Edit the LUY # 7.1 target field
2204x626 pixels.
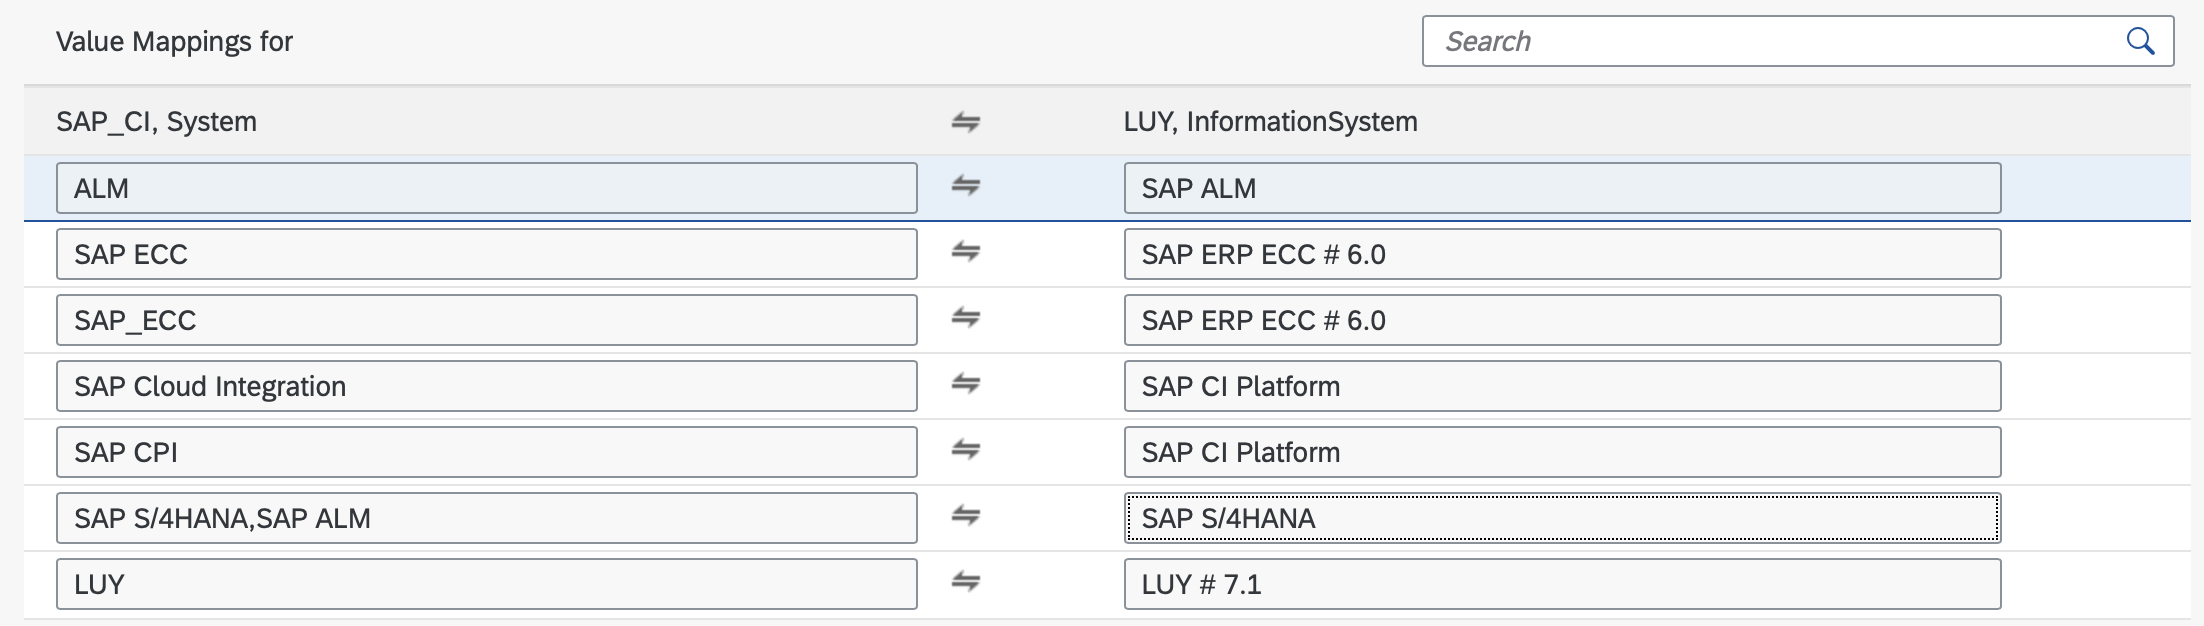1562,584
